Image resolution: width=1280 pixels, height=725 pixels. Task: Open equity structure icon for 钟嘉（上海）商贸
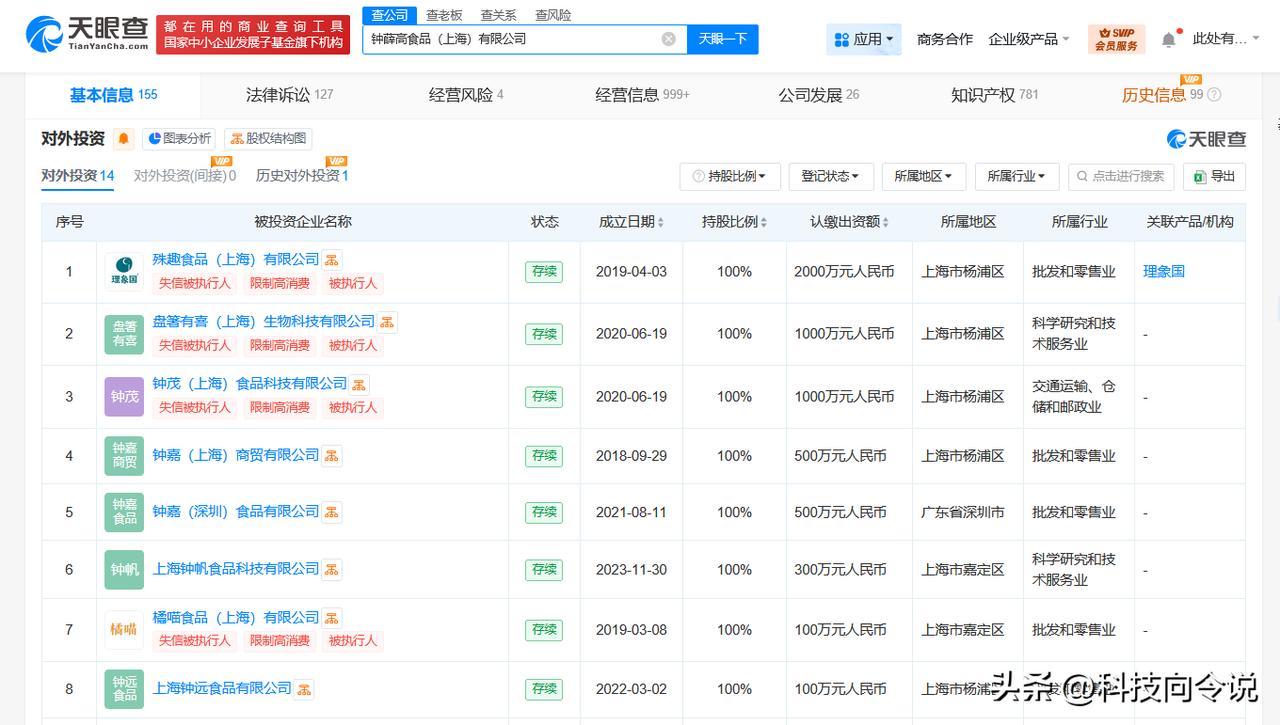[x=332, y=456]
